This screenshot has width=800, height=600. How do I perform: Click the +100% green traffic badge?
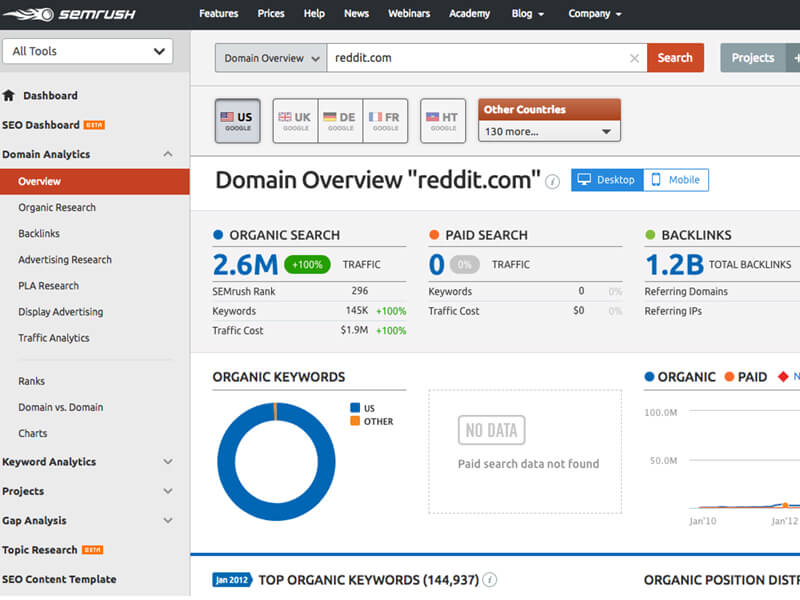pos(307,265)
